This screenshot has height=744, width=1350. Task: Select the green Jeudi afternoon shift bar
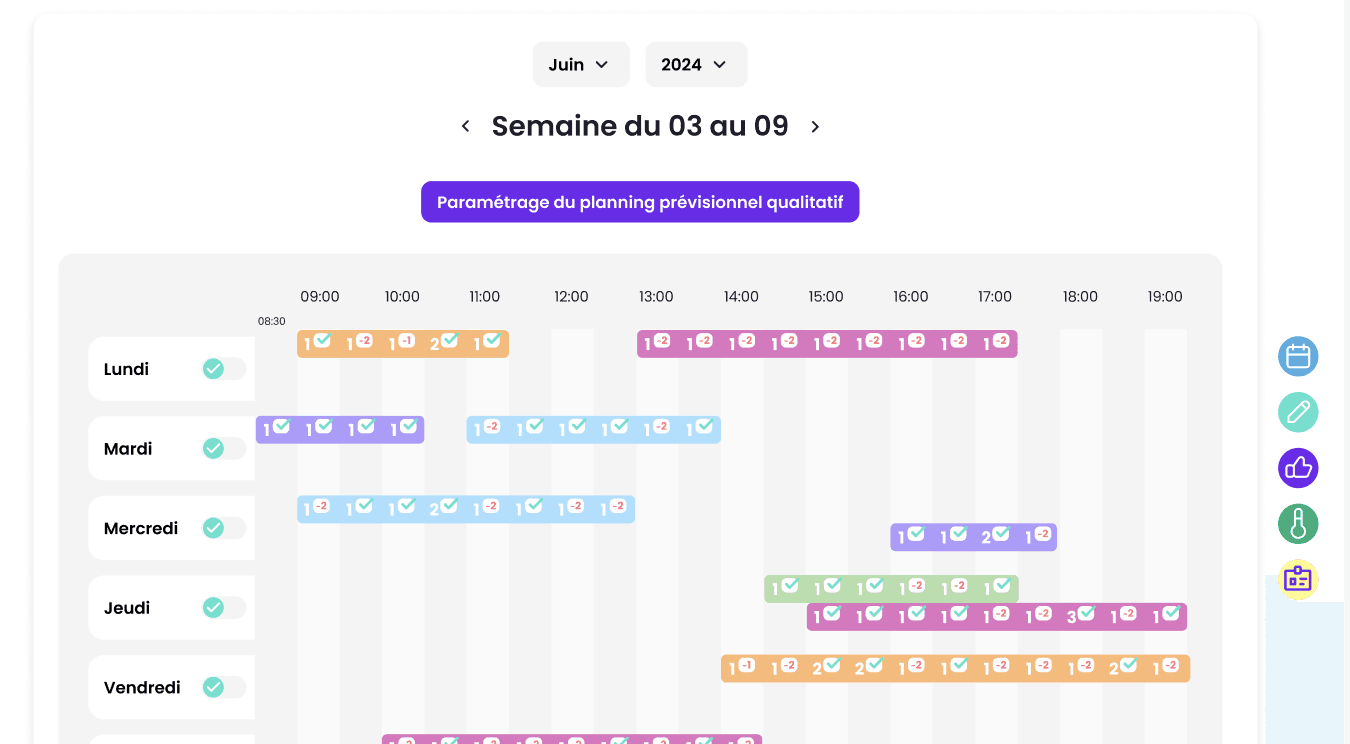point(892,589)
